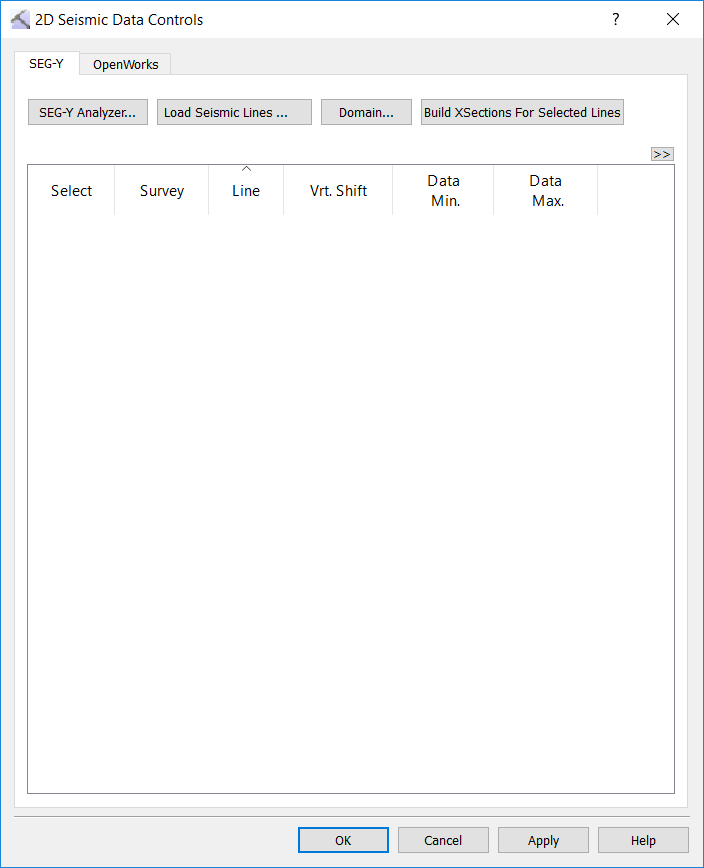Image resolution: width=704 pixels, height=868 pixels.
Task: Sort the table by Survey column
Action: point(161,191)
